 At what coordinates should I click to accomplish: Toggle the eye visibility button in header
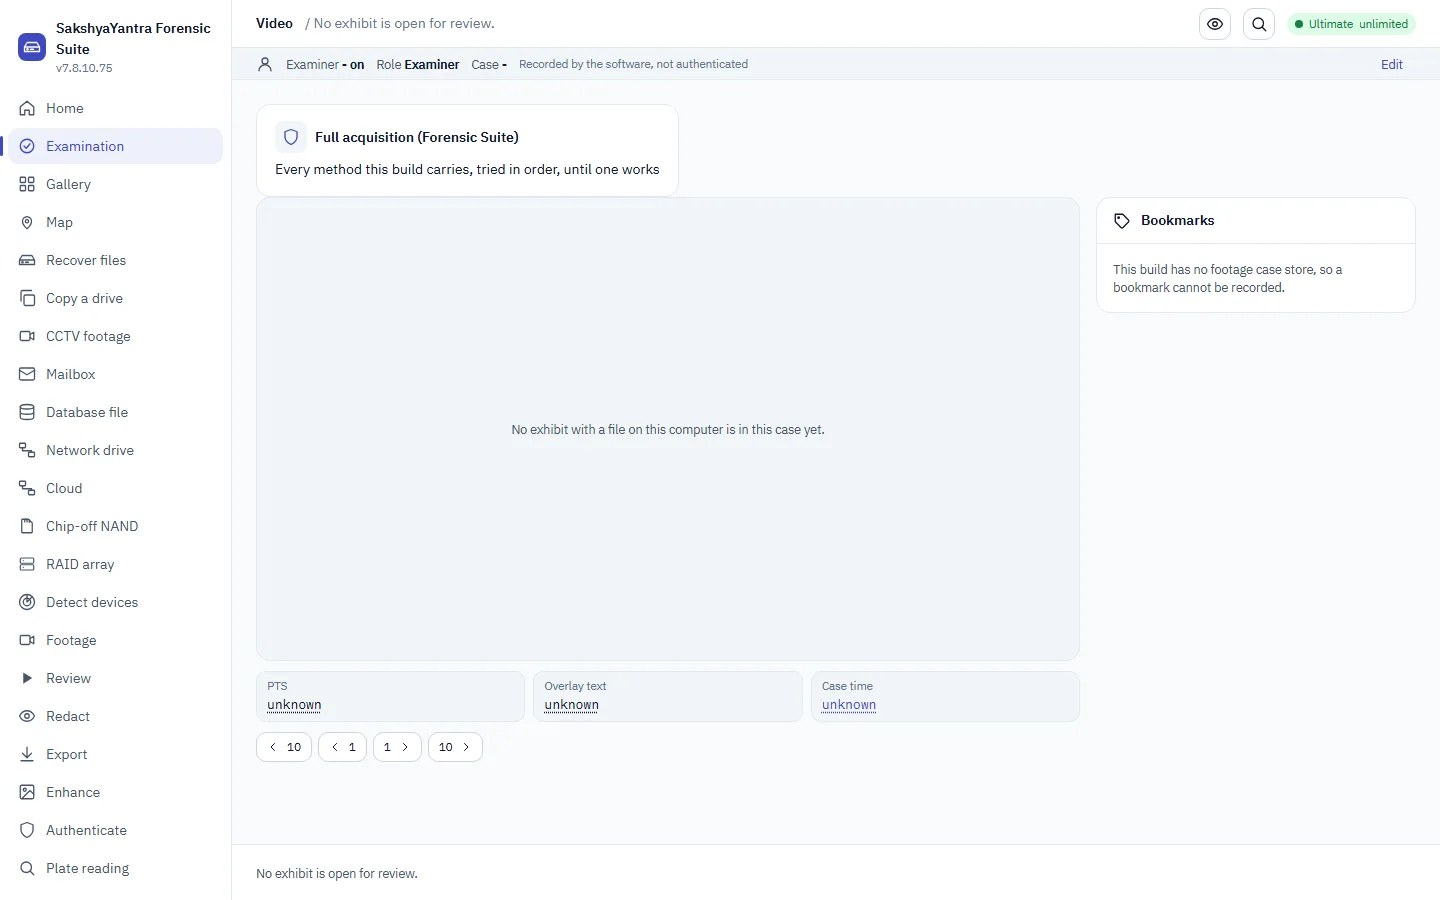[1215, 24]
